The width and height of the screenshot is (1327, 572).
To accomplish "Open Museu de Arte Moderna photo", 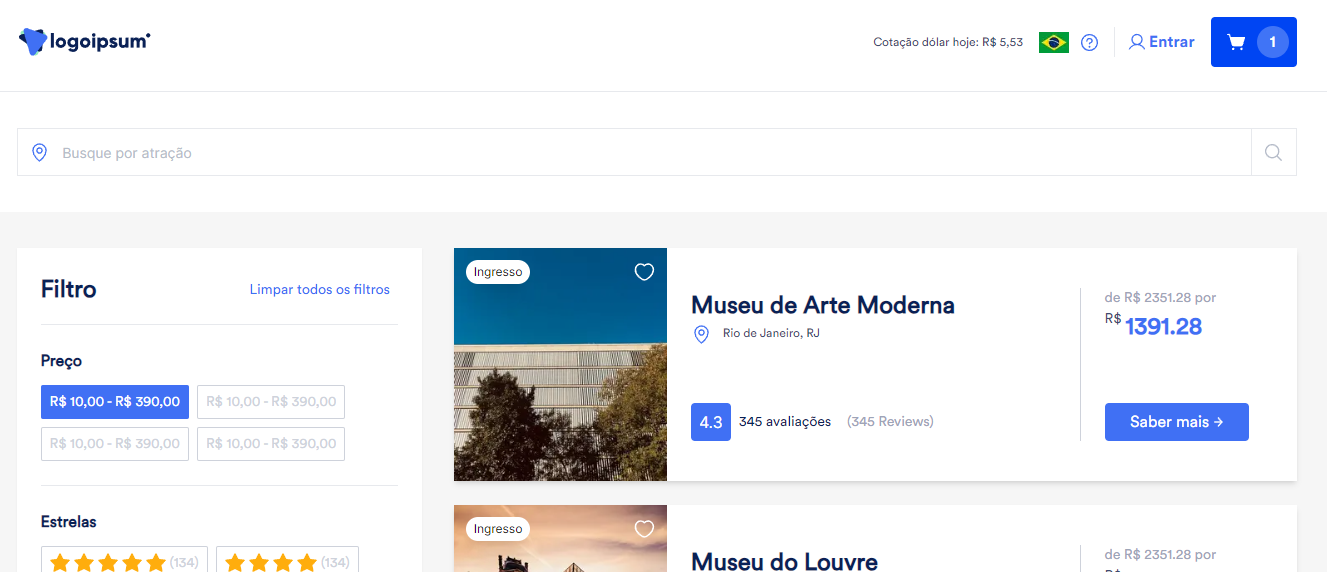I will click(560, 364).
